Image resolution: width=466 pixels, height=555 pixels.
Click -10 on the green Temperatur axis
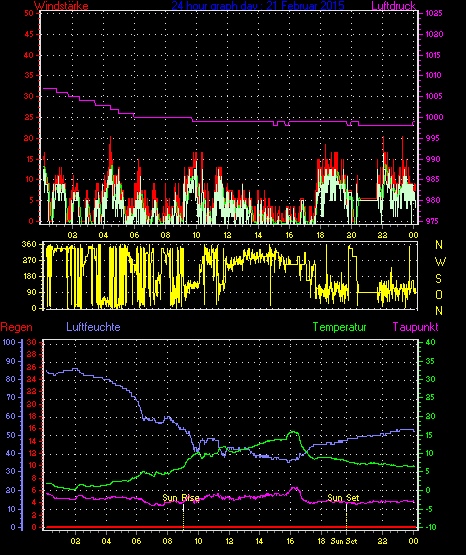(430, 527)
